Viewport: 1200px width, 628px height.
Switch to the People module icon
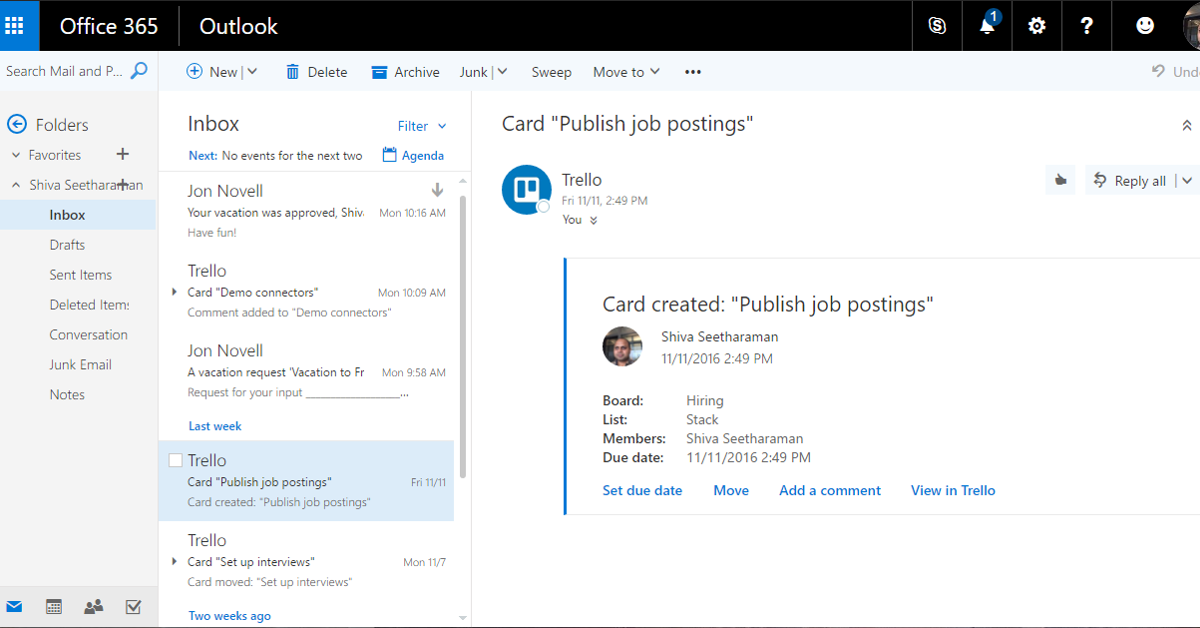[94, 607]
